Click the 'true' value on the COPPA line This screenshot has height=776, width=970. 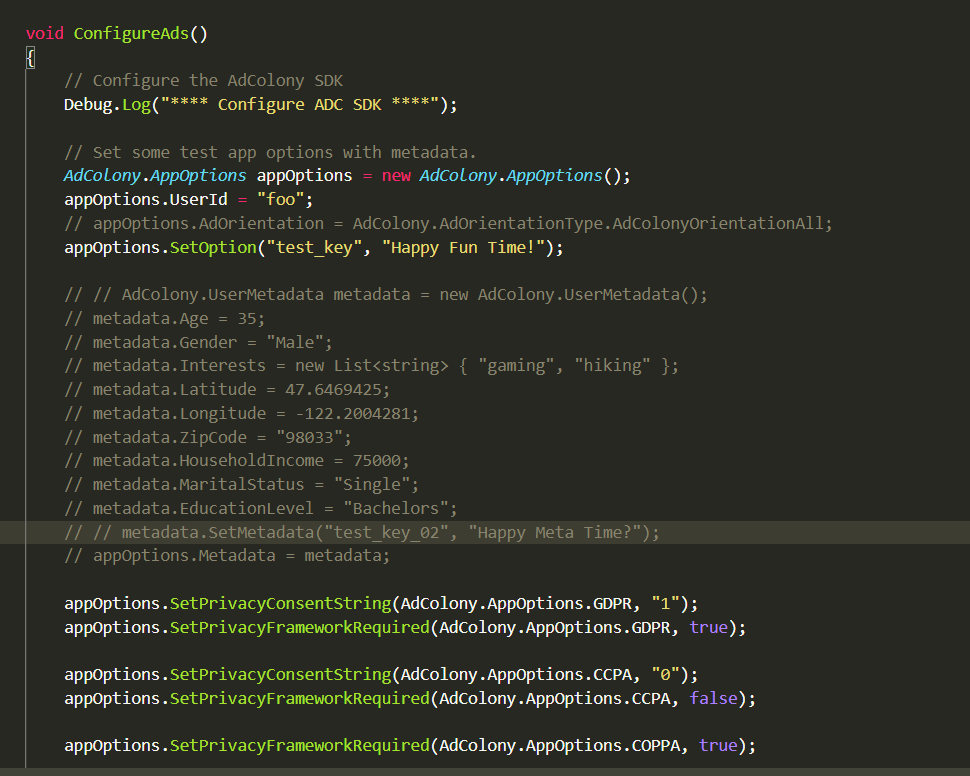(718, 746)
